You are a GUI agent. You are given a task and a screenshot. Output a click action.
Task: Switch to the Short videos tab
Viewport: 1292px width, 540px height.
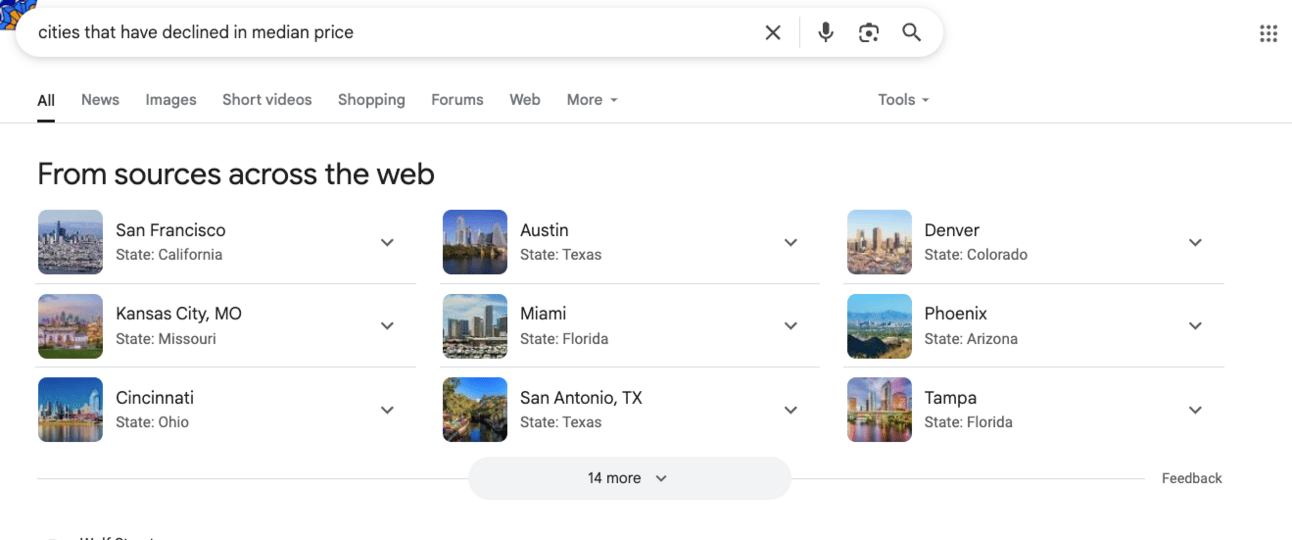(267, 100)
